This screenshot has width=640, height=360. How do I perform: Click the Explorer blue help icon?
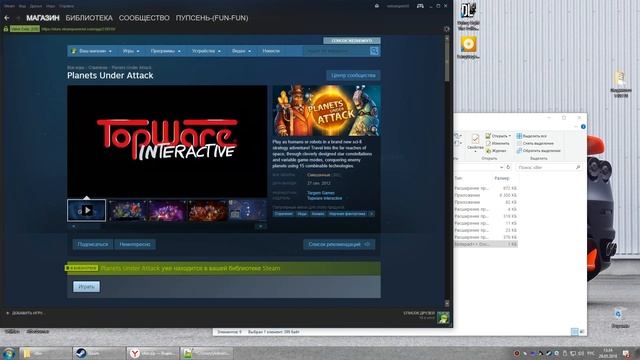pyautogui.click(x=583, y=127)
